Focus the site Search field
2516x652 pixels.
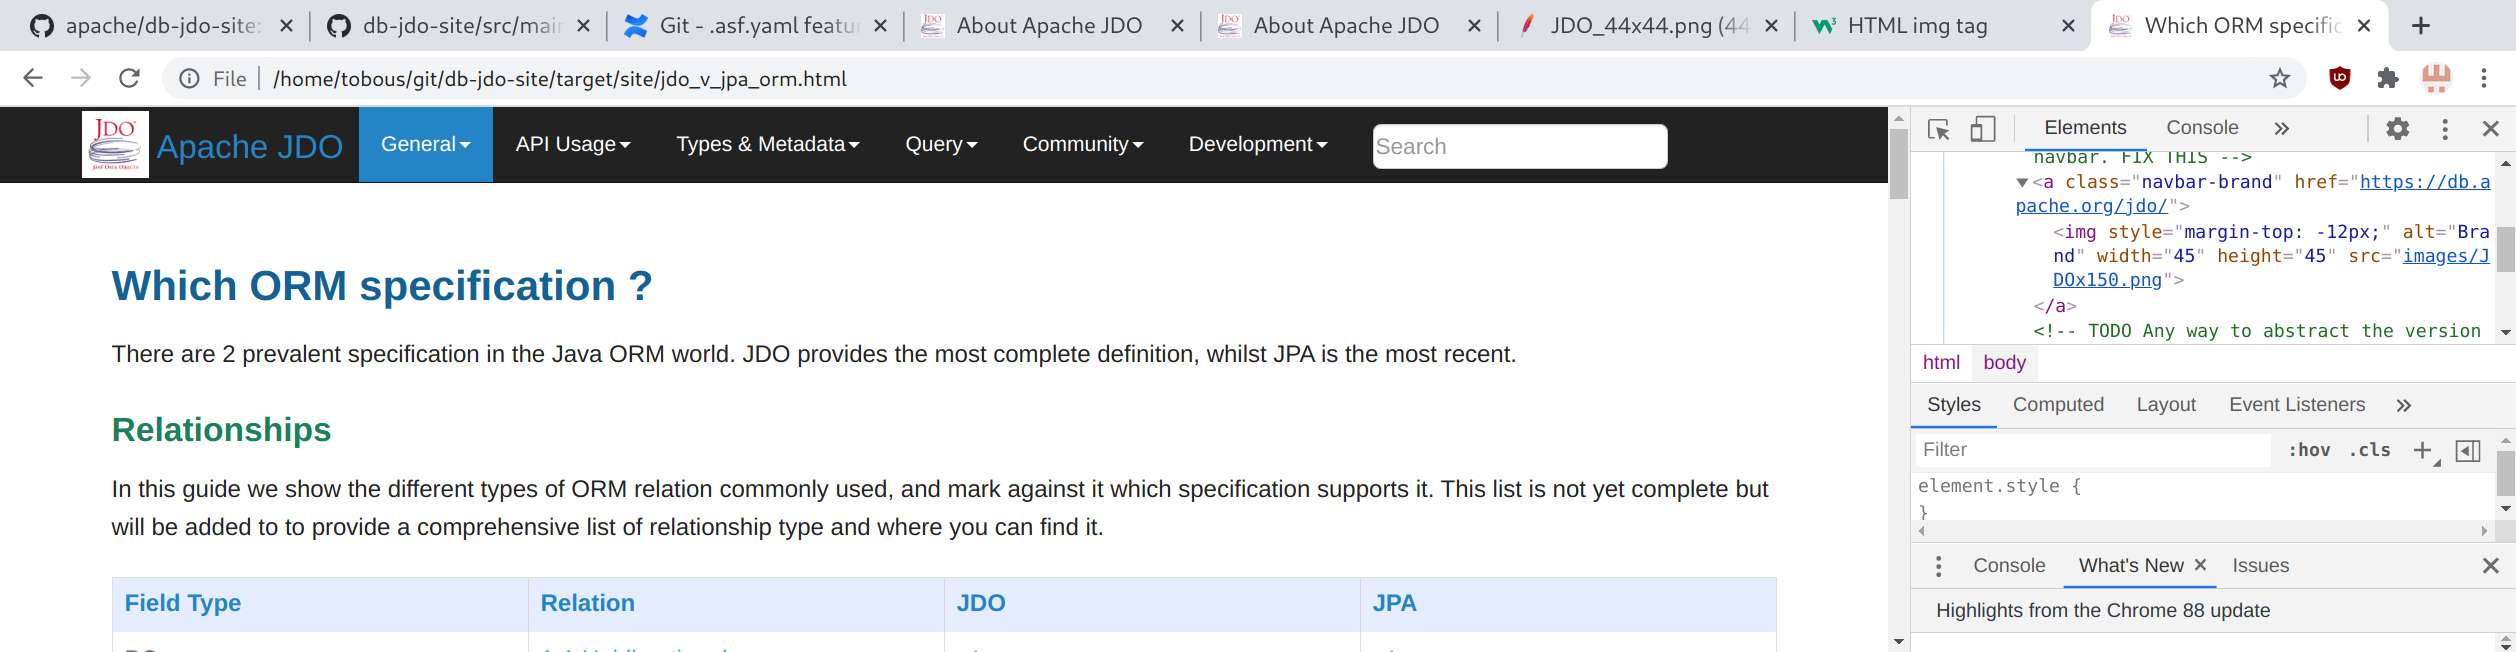pyautogui.click(x=1519, y=146)
